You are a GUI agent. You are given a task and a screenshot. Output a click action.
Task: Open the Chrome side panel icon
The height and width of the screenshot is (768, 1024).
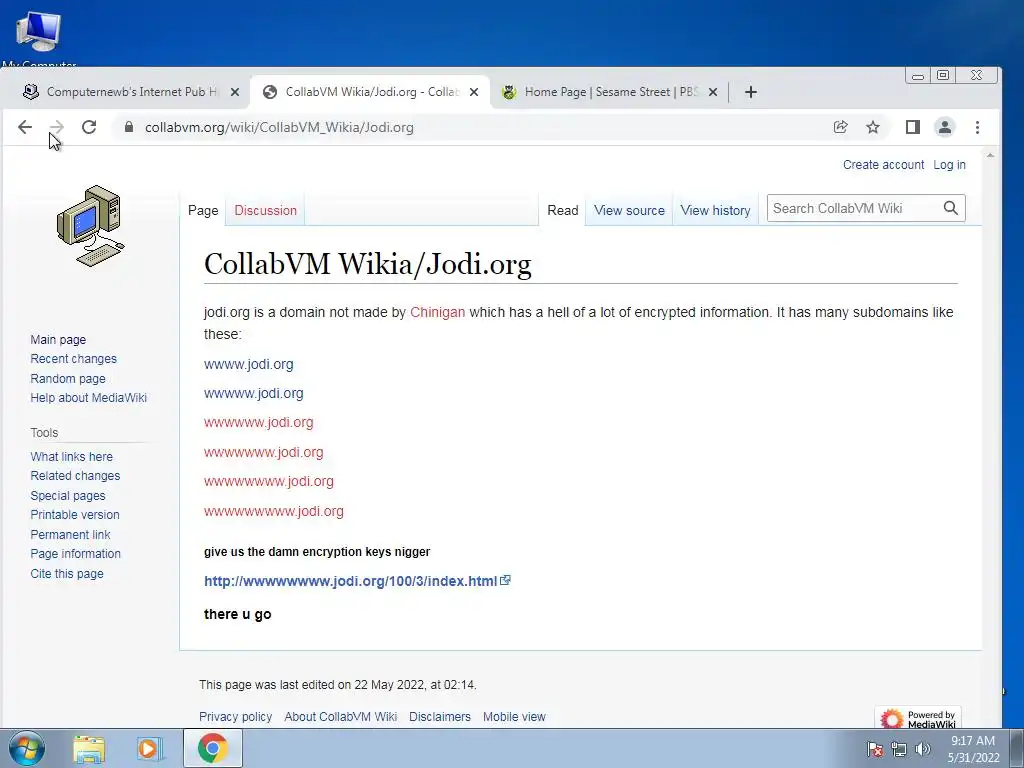[912, 127]
